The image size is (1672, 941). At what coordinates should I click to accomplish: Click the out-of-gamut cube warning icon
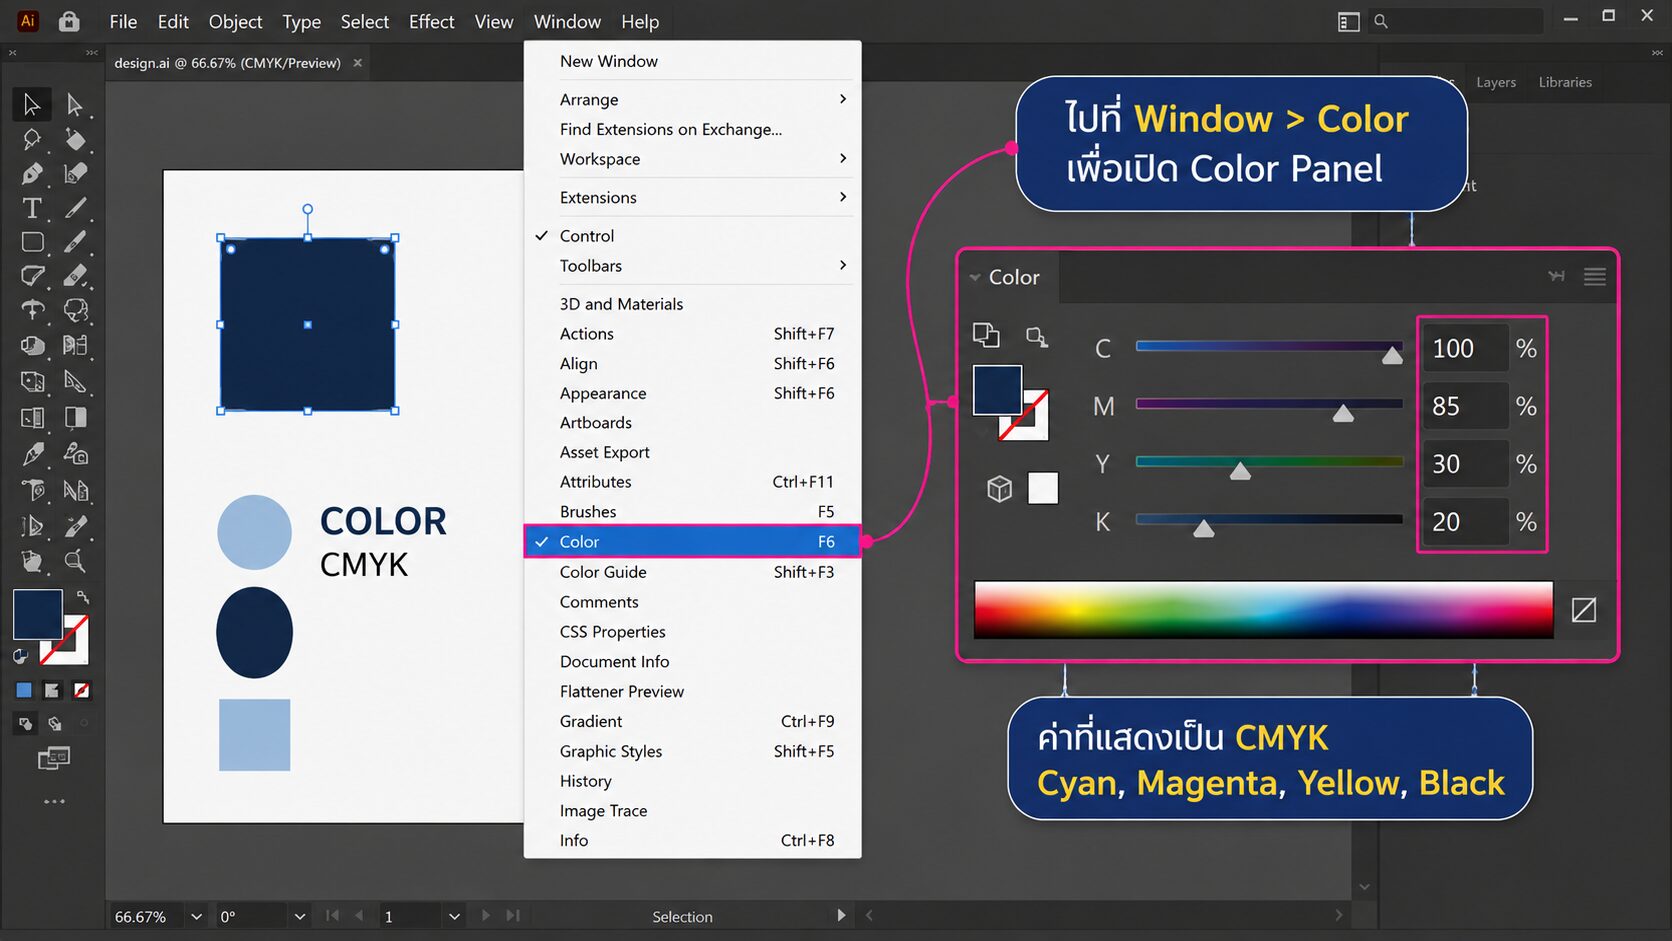999,488
